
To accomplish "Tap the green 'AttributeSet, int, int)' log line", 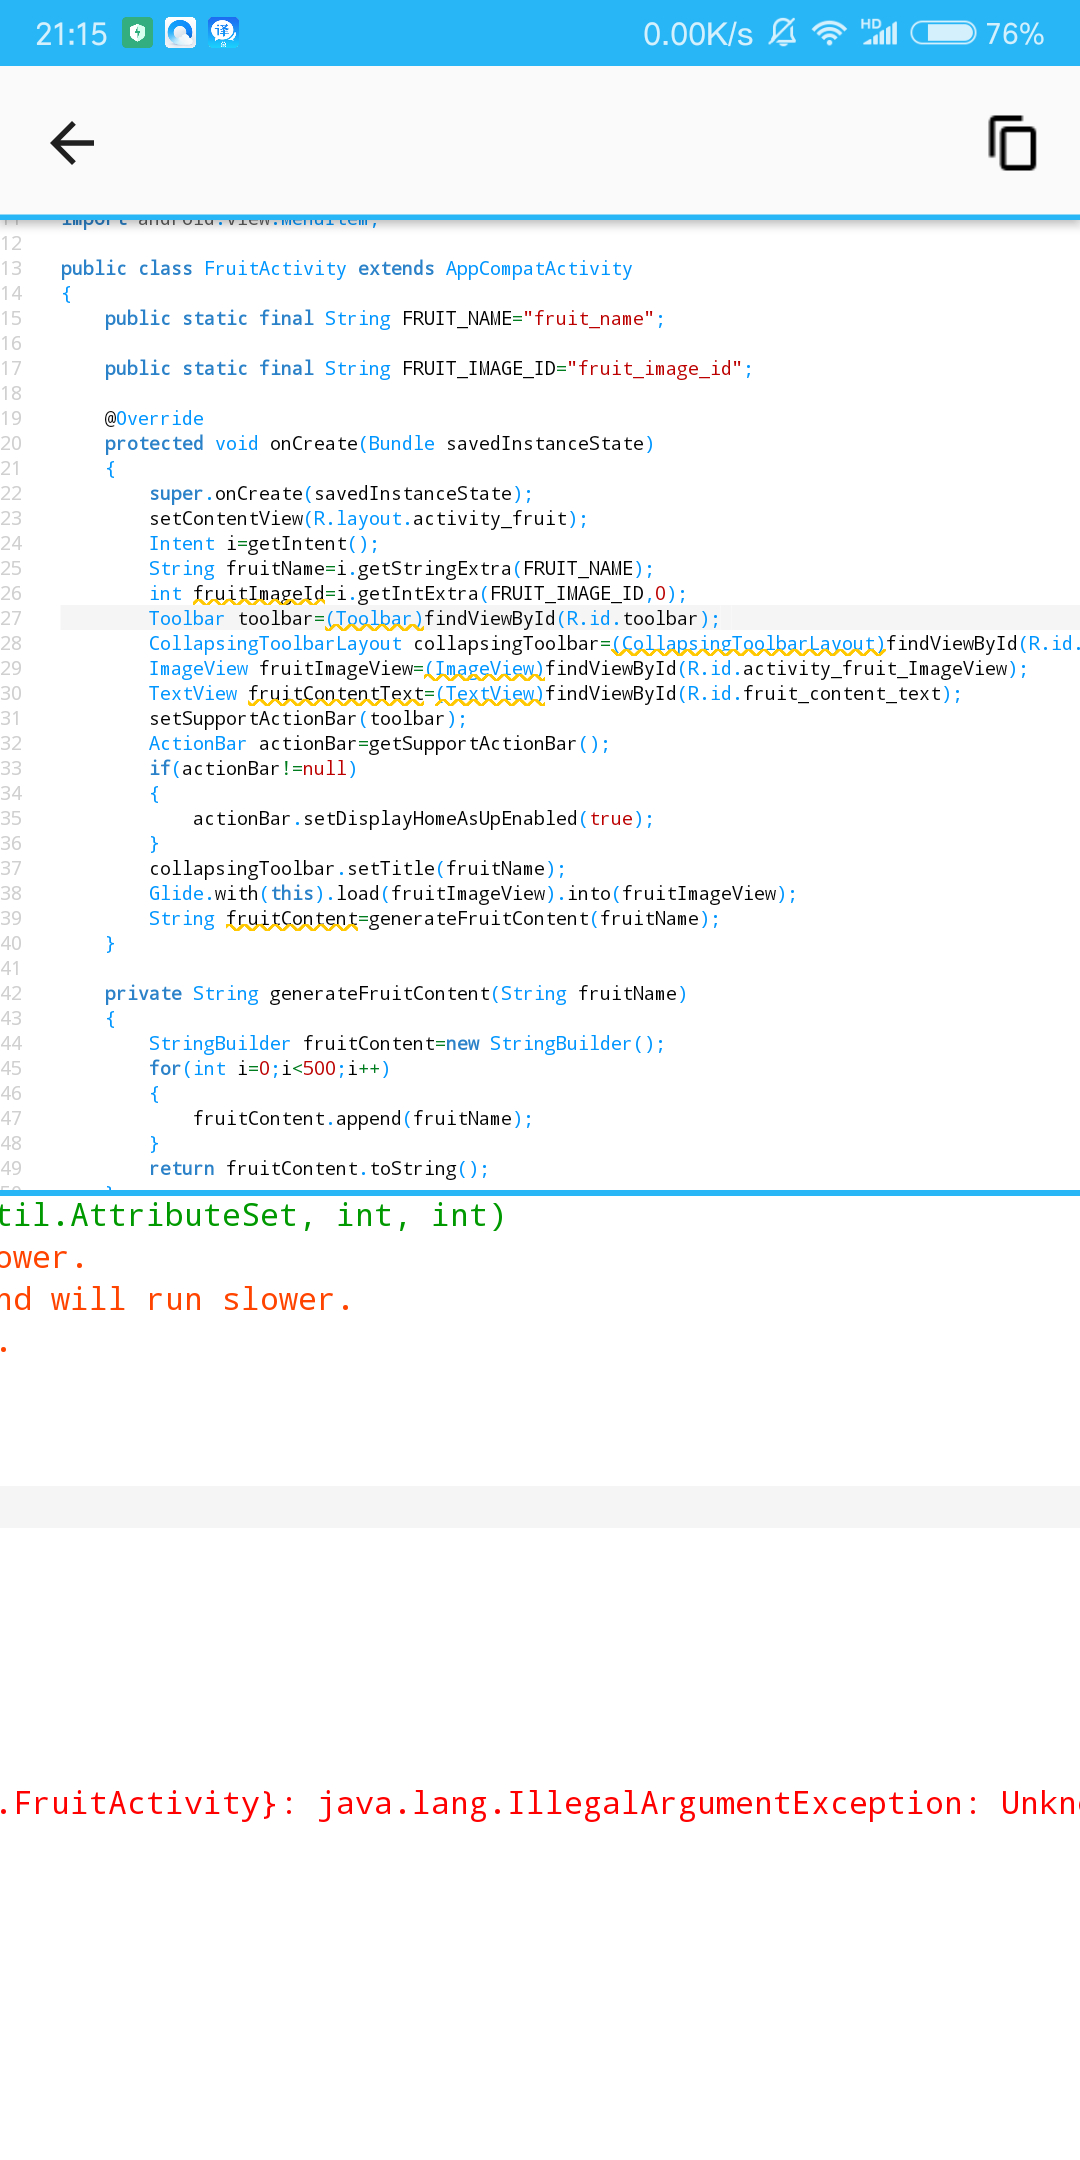I will pos(253,1215).
